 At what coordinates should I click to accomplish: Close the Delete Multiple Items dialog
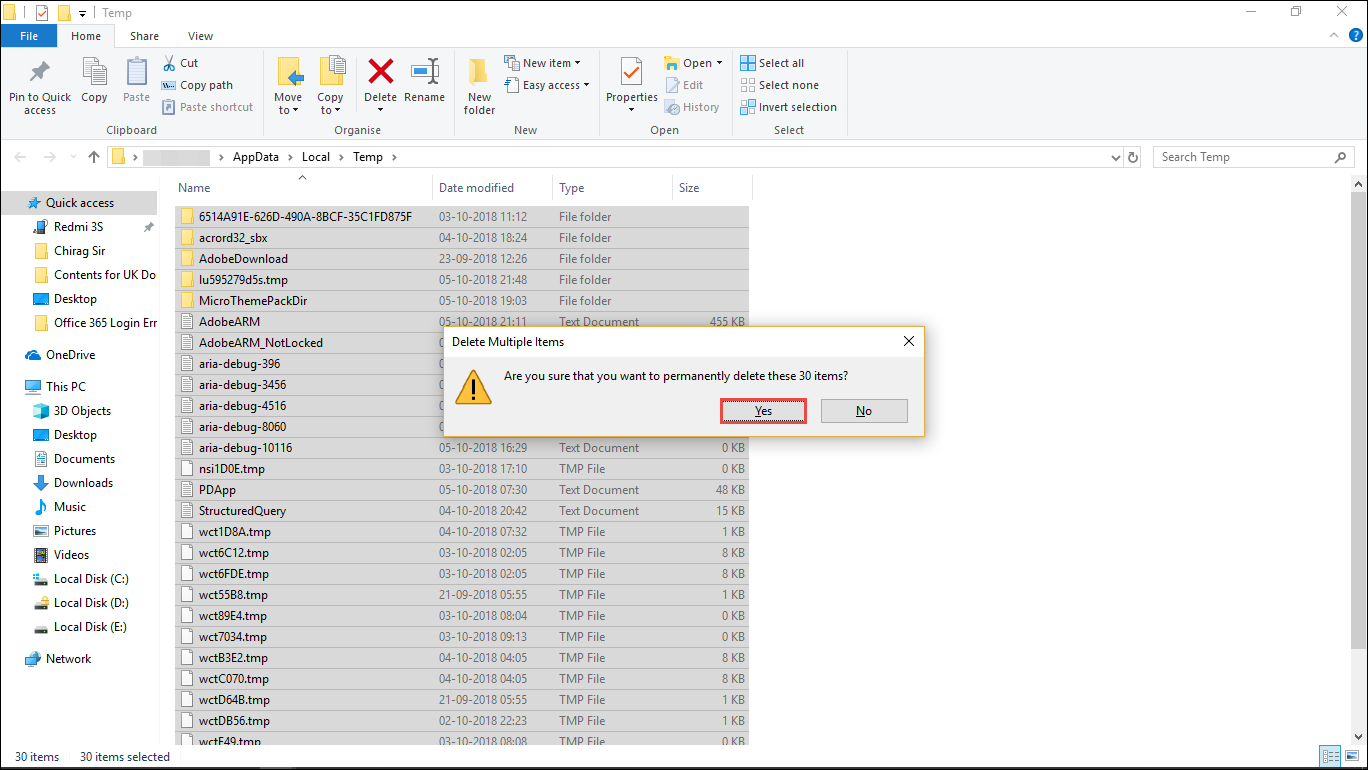click(908, 341)
